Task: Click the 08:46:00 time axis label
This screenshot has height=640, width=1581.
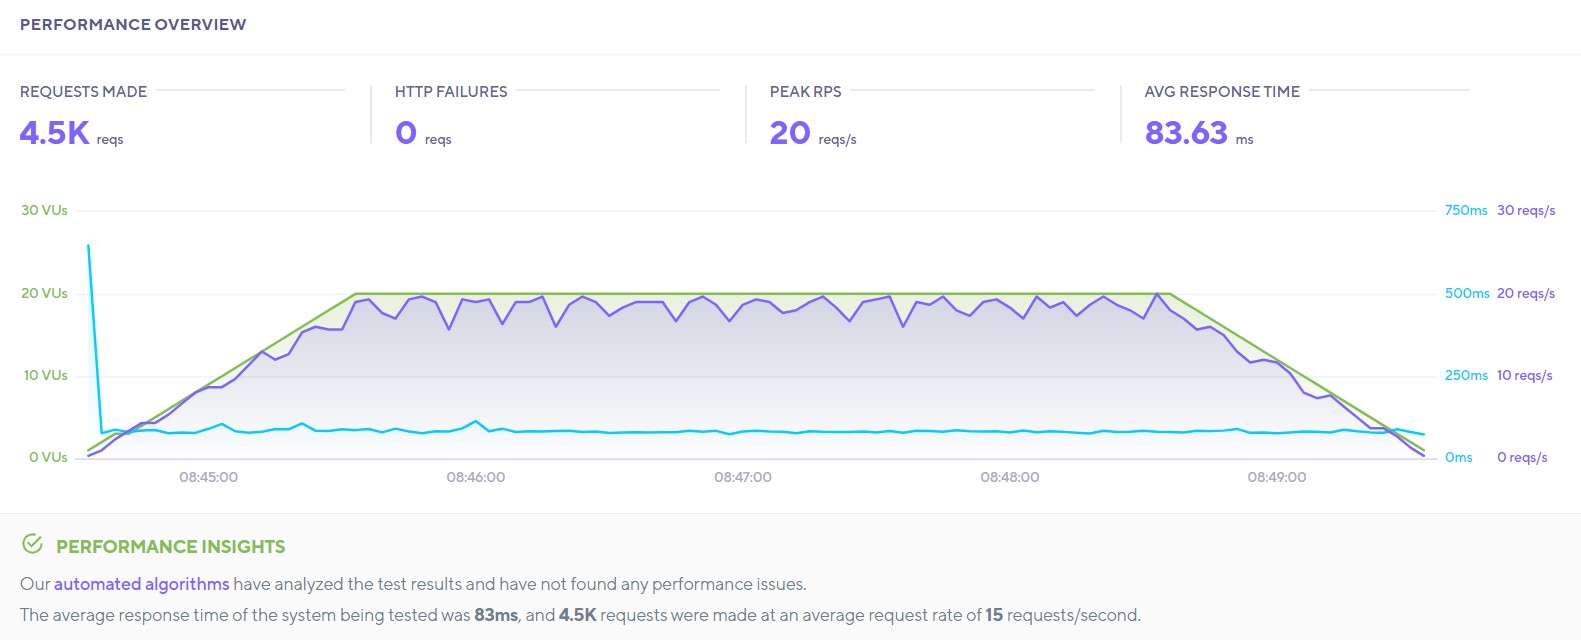Action: point(475,477)
